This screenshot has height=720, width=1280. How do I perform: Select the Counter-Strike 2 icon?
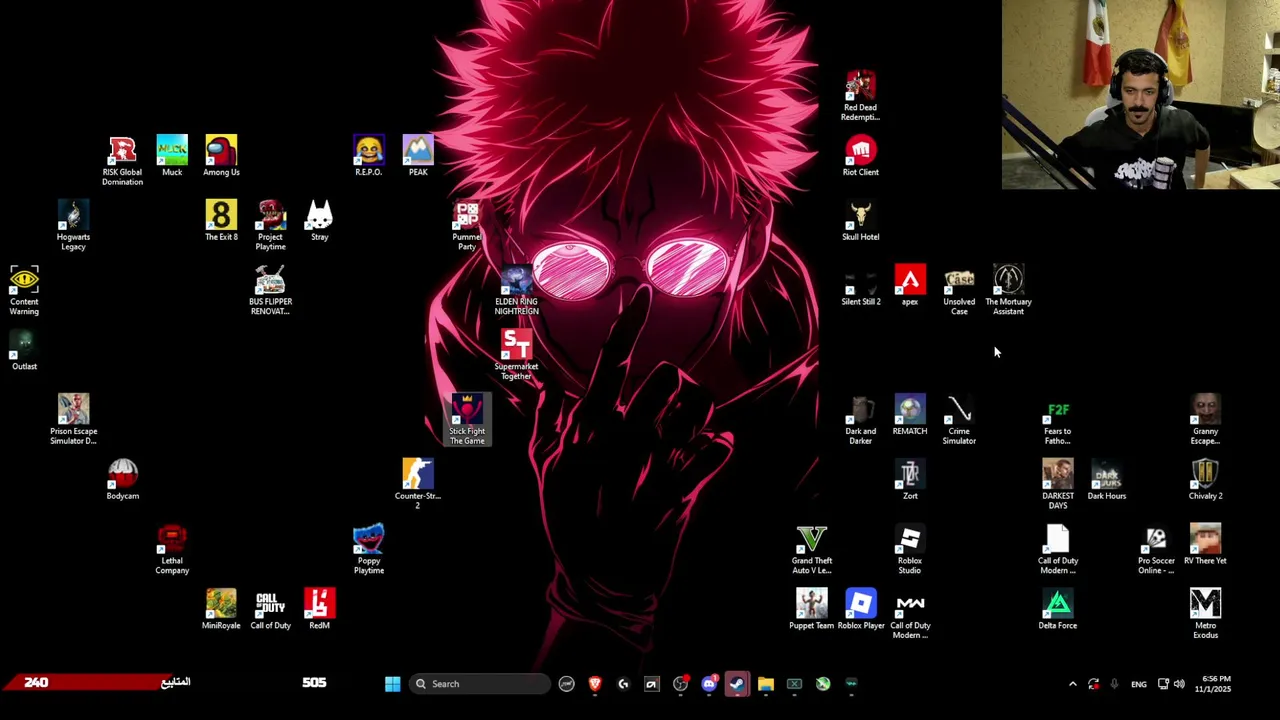(418, 485)
